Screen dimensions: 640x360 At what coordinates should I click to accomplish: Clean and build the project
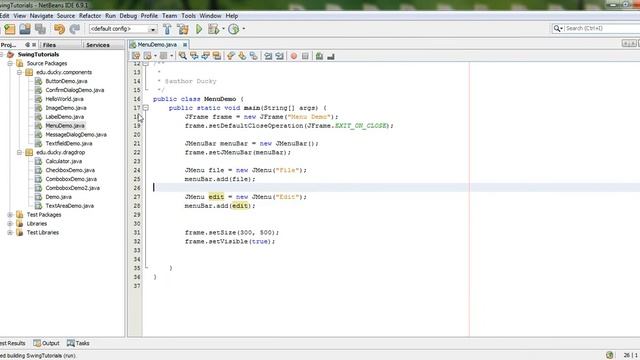click(x=183, y=29)
